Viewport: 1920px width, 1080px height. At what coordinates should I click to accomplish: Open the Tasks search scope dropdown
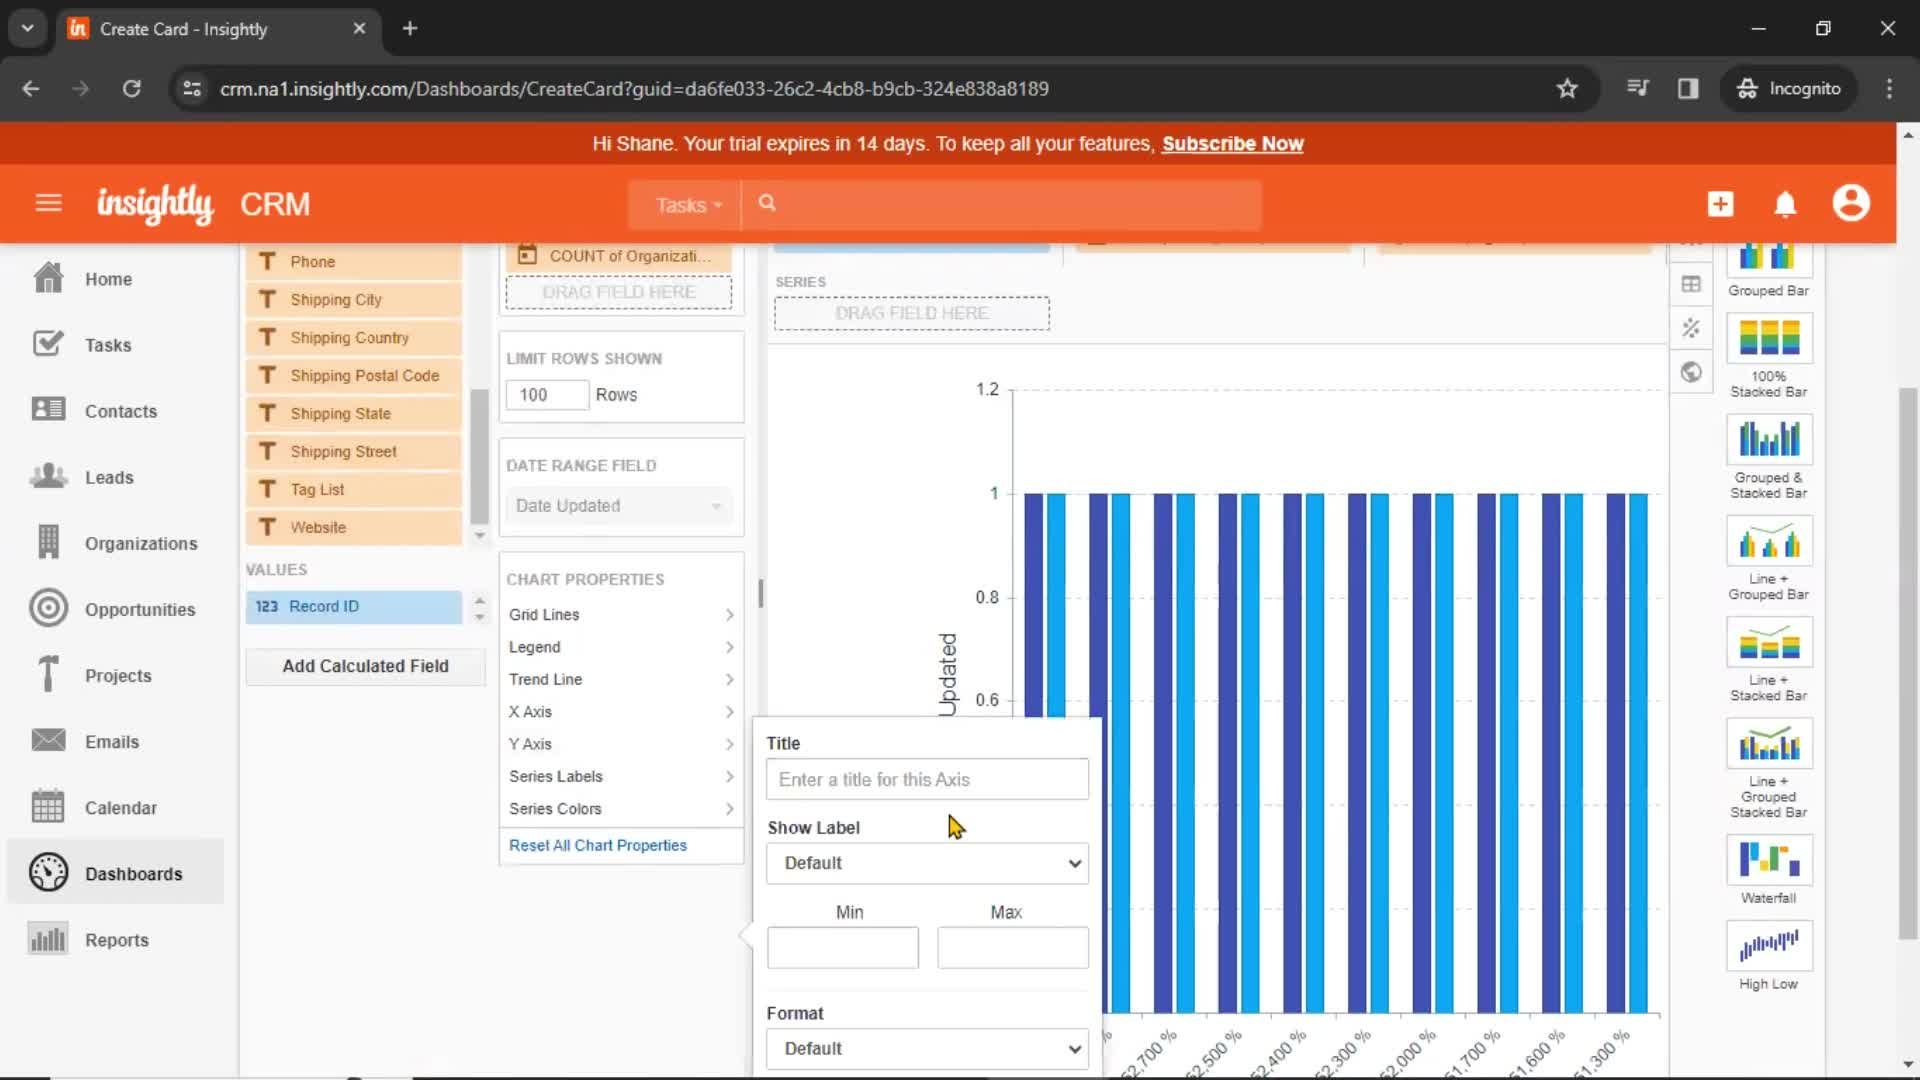[x=688, y=205]
